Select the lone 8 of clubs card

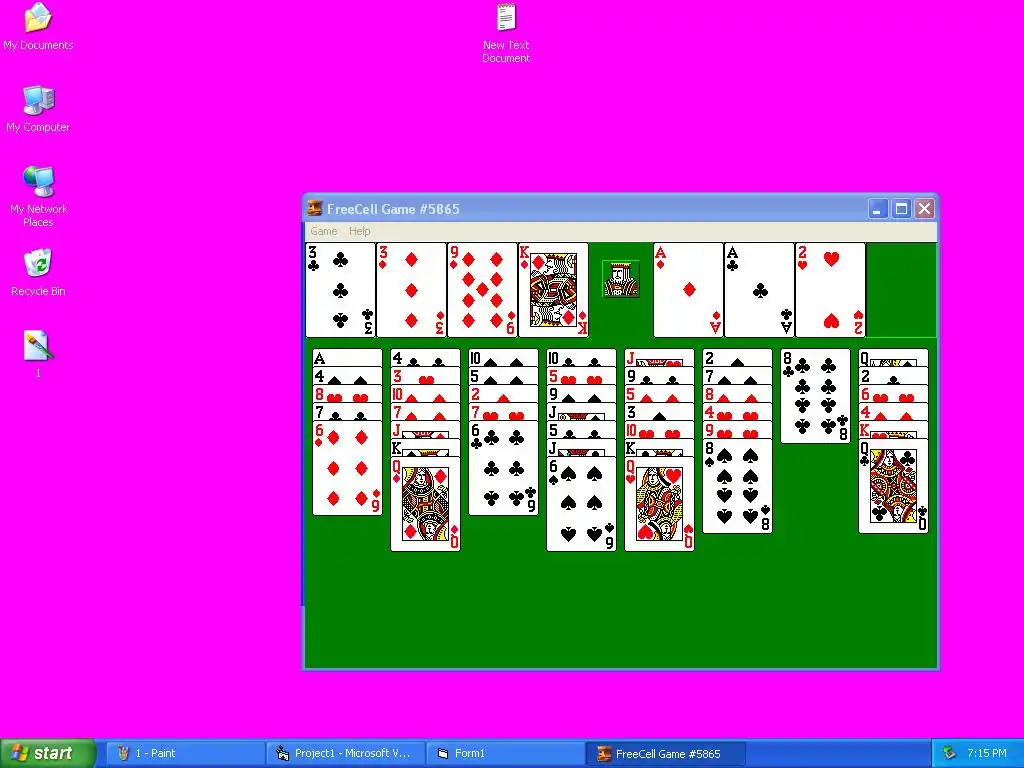[815, 396]
